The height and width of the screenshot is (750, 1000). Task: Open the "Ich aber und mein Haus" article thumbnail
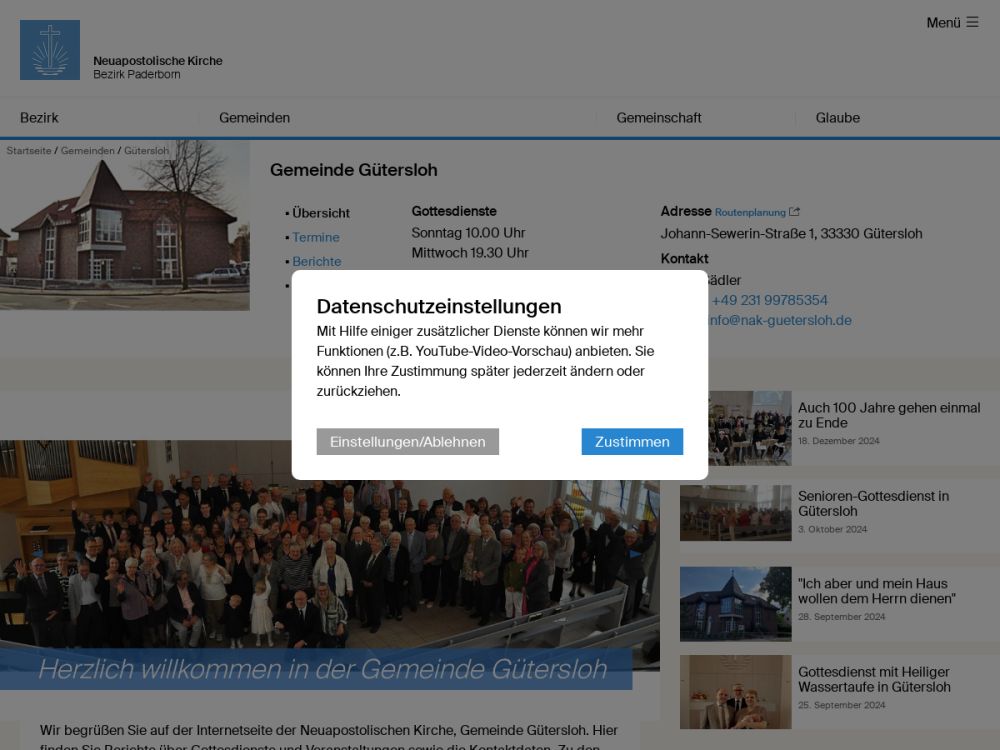coord(735,604)
